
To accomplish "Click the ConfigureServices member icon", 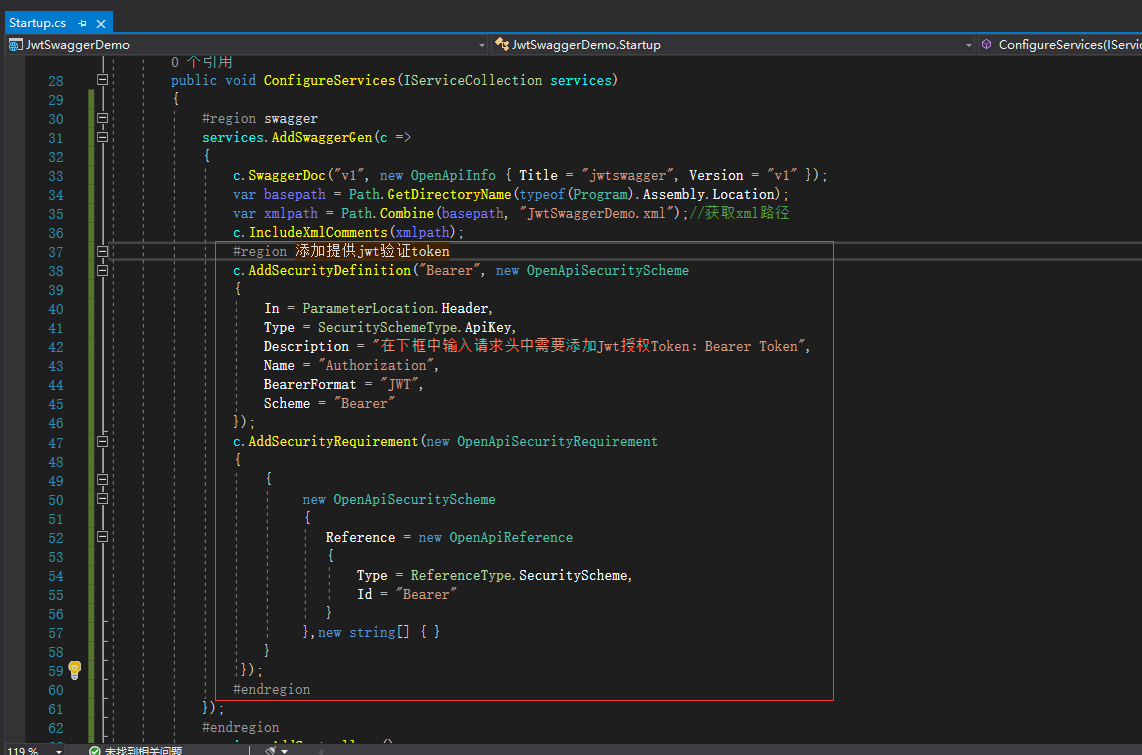I will 986,45.
